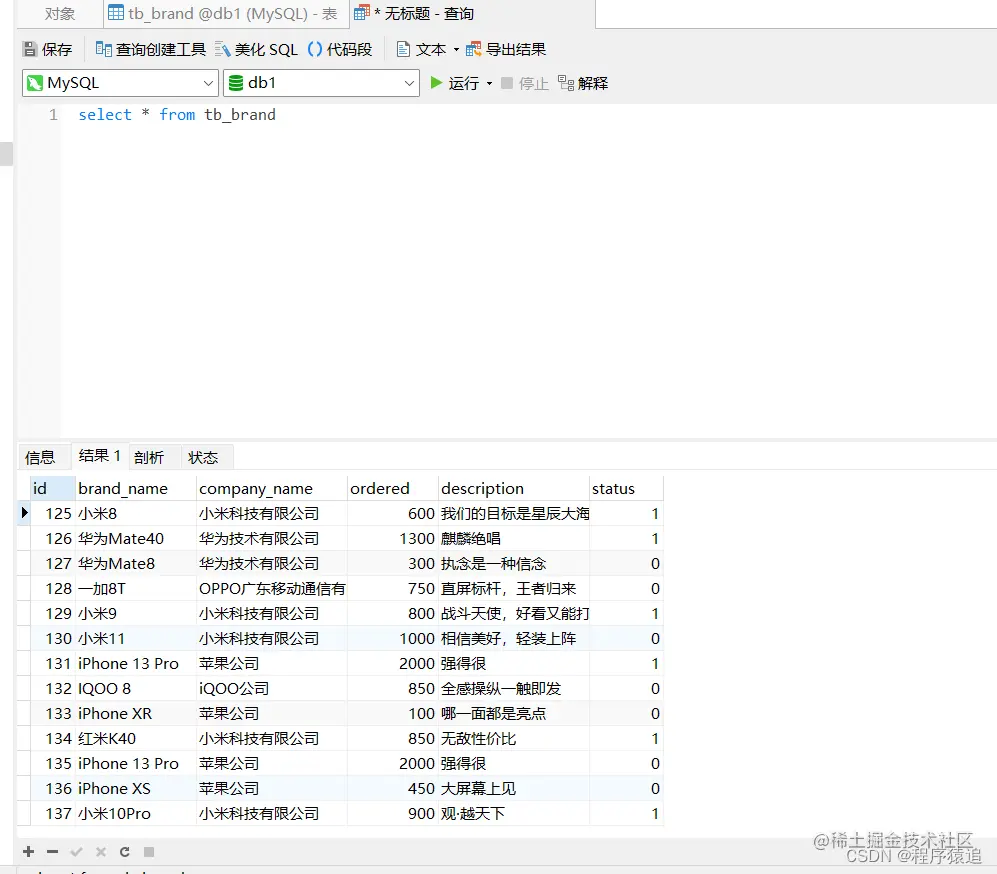The width and height of the screenshot is (997, 874).
Task: Click the cell 一加8T
Action: point(135,588)
